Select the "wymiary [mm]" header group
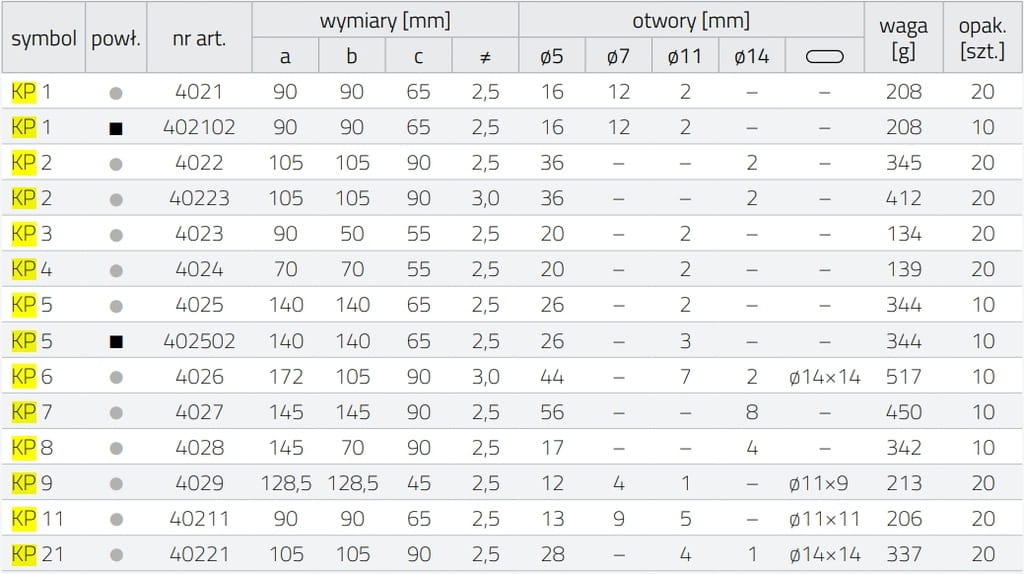 click(x=385, y=20)
